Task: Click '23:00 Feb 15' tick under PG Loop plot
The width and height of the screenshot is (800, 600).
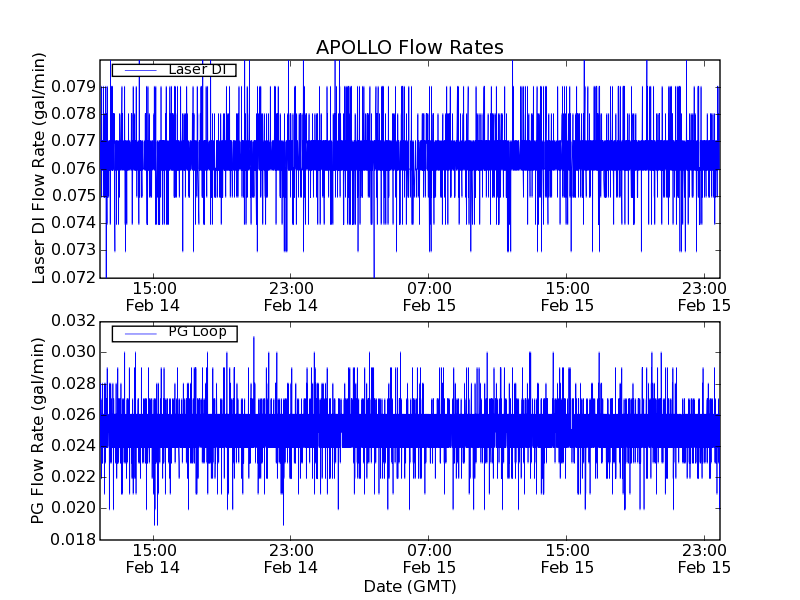Action: pos(705,559)
